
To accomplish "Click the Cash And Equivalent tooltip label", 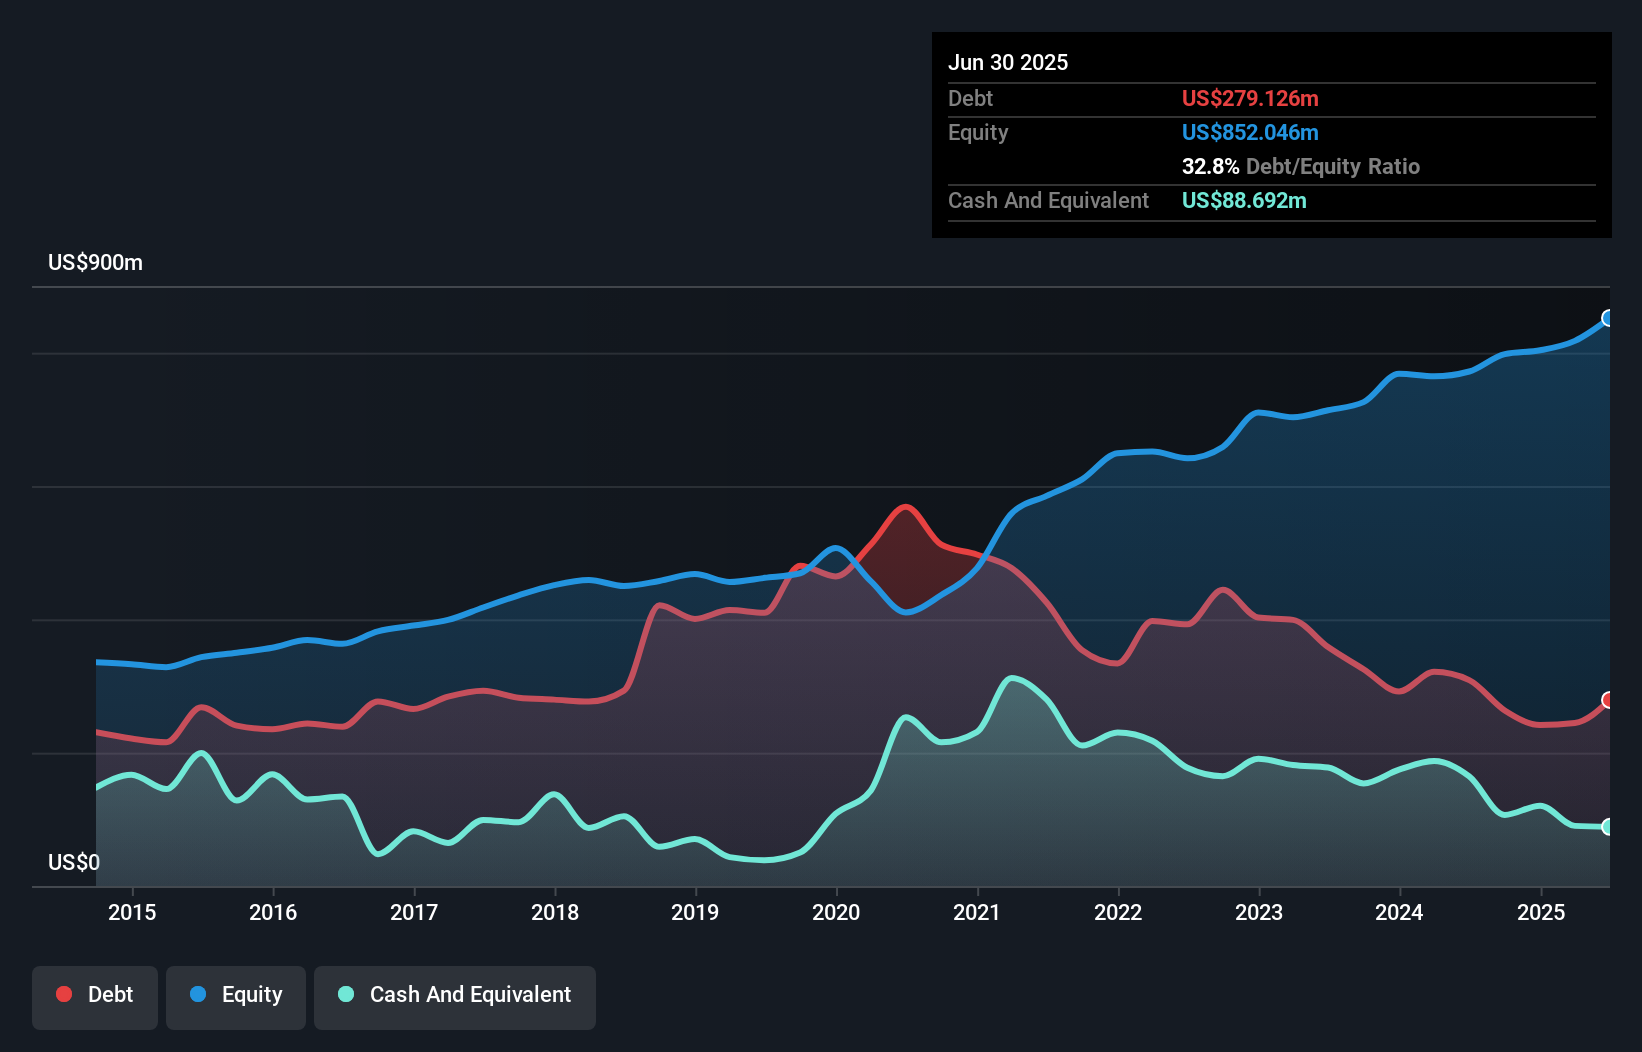I will click(x=1048, y=200).
